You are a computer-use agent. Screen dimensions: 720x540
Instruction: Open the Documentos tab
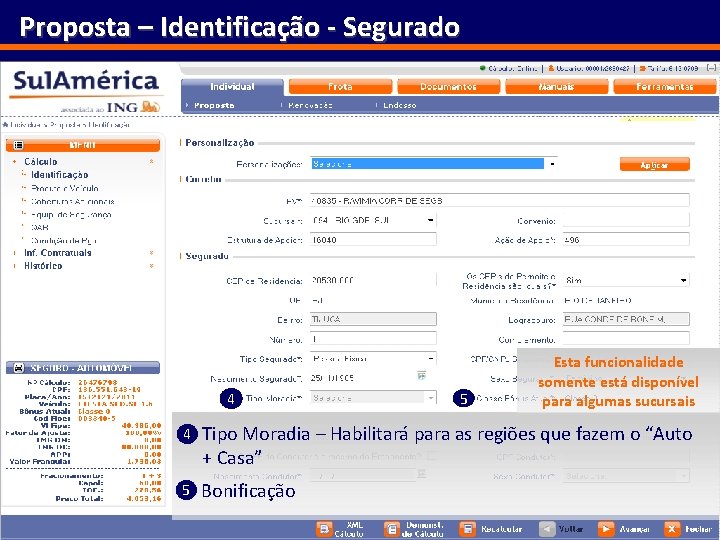pyautogui.click(x=448, y=86)
